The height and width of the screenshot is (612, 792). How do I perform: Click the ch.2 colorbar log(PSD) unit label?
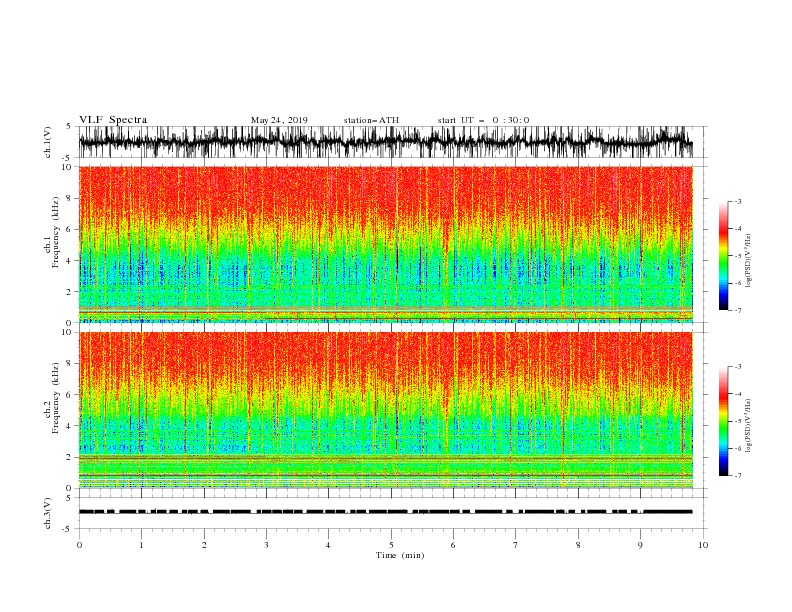click(748, 425)
